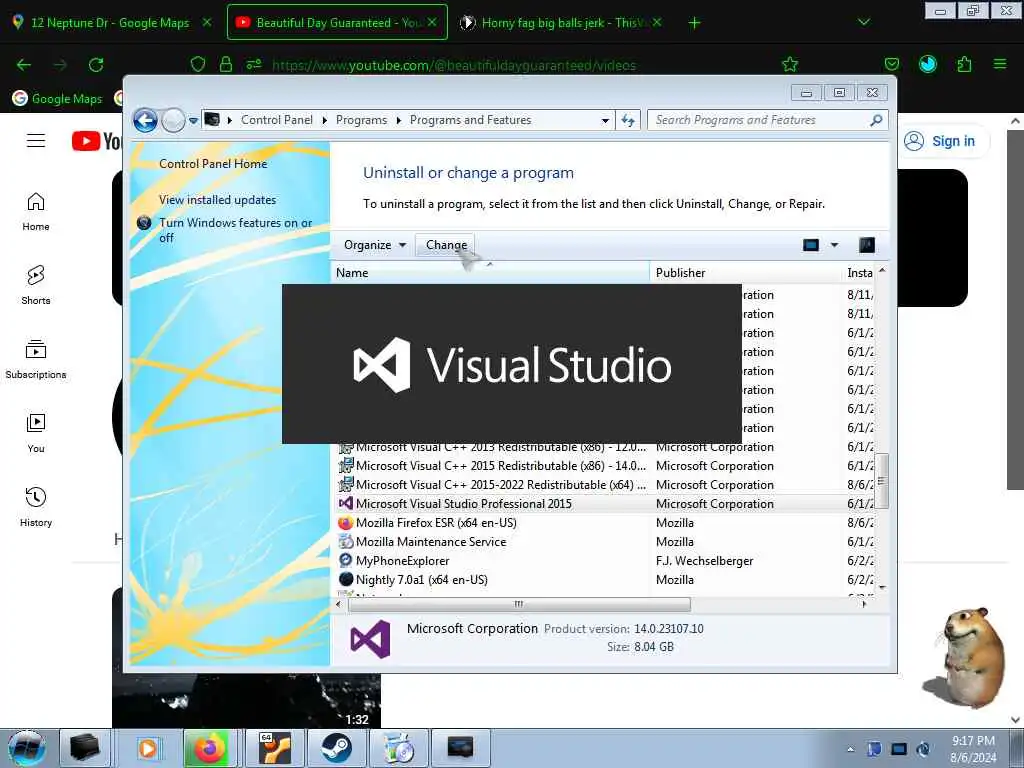Viewport: 1024px width, 768px height.
Task: Open the YouTube guide hamburger menu
Action: pyautogui.click(x=36, y=140)
